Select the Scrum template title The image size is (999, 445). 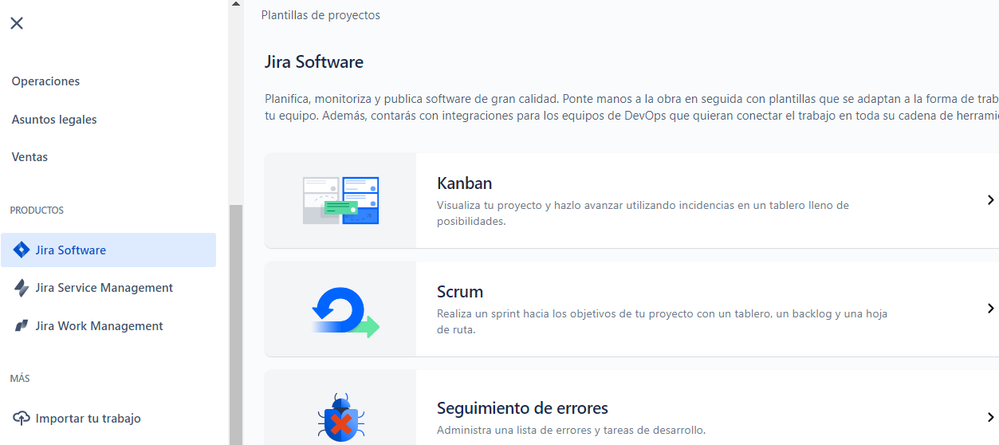(460, 292)
